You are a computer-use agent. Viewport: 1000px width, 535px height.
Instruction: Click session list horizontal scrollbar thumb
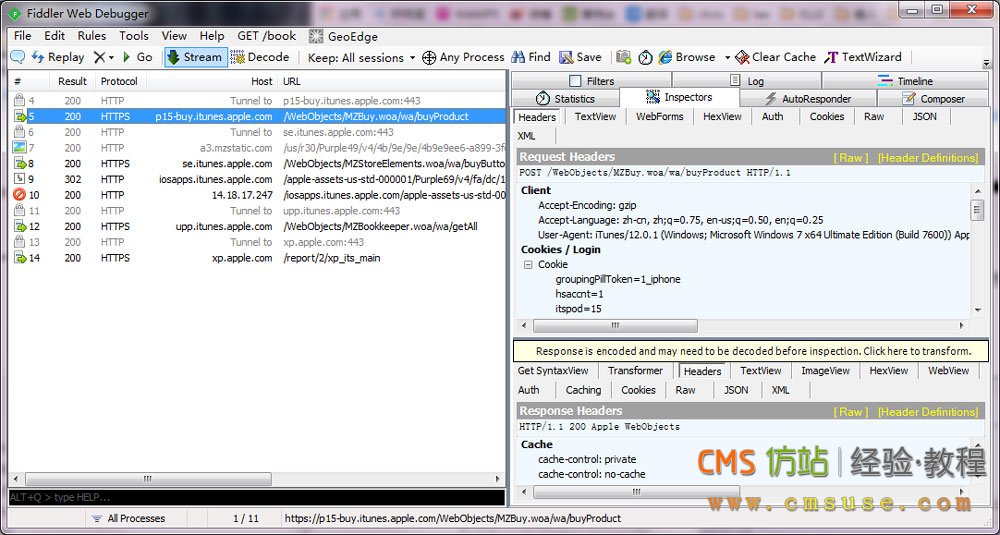[148, 478]
